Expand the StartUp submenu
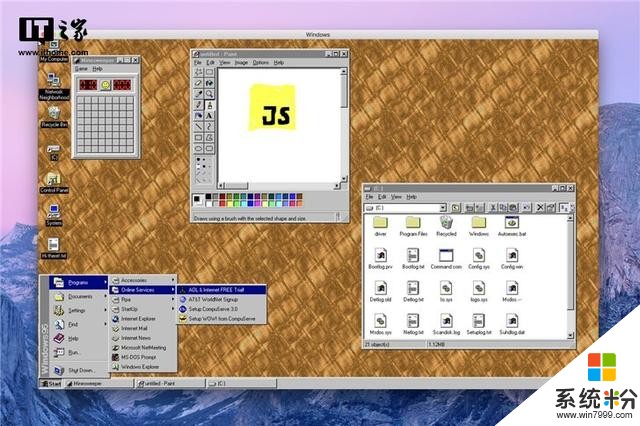Viewport: 640px width, 426px height. [143, 309]
